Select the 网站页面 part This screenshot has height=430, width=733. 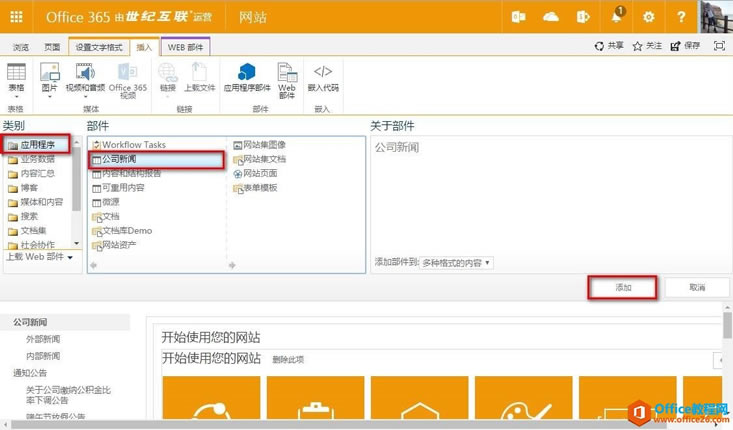pos(255,173)
